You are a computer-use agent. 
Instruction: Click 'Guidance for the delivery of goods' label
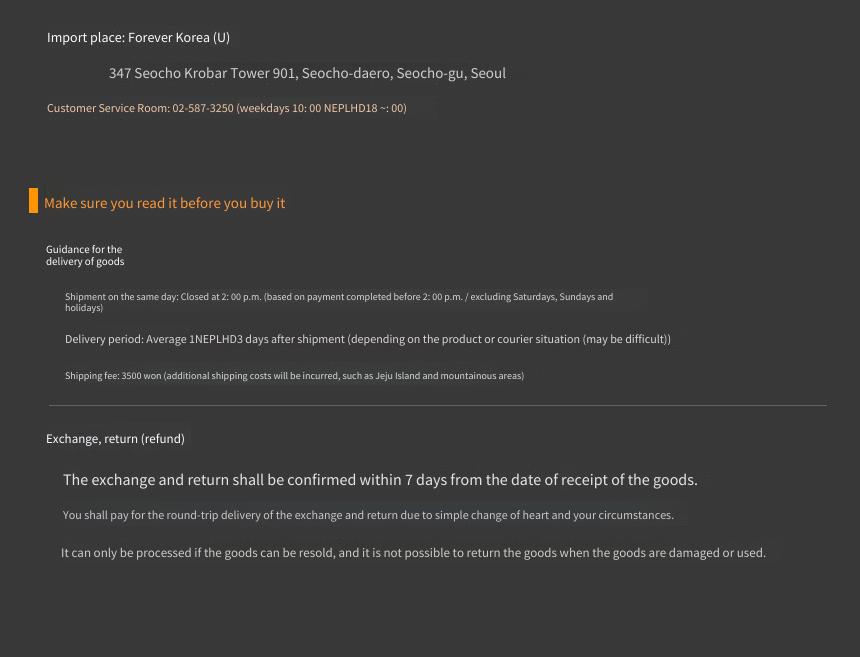85,255
